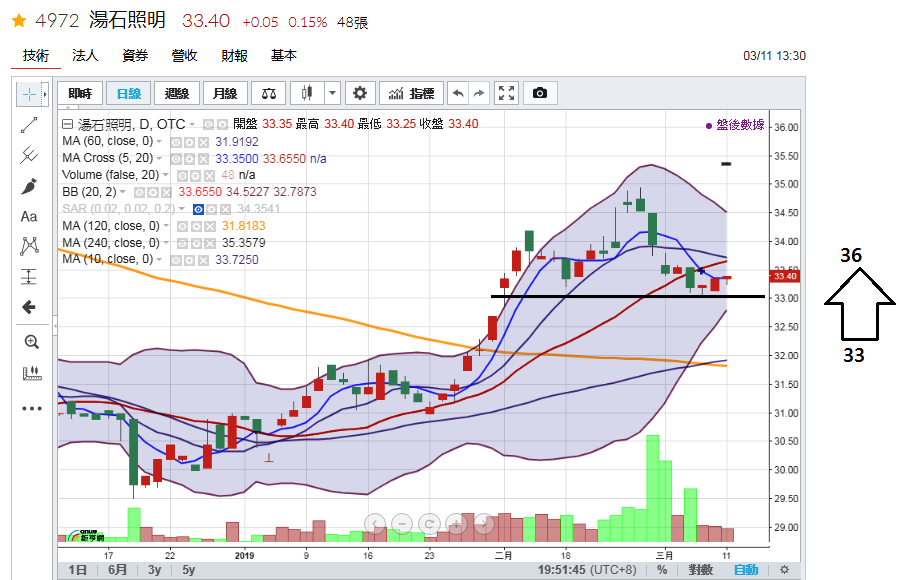
Task: Switch chart to fullscreen mode
Action: point(507,93)
